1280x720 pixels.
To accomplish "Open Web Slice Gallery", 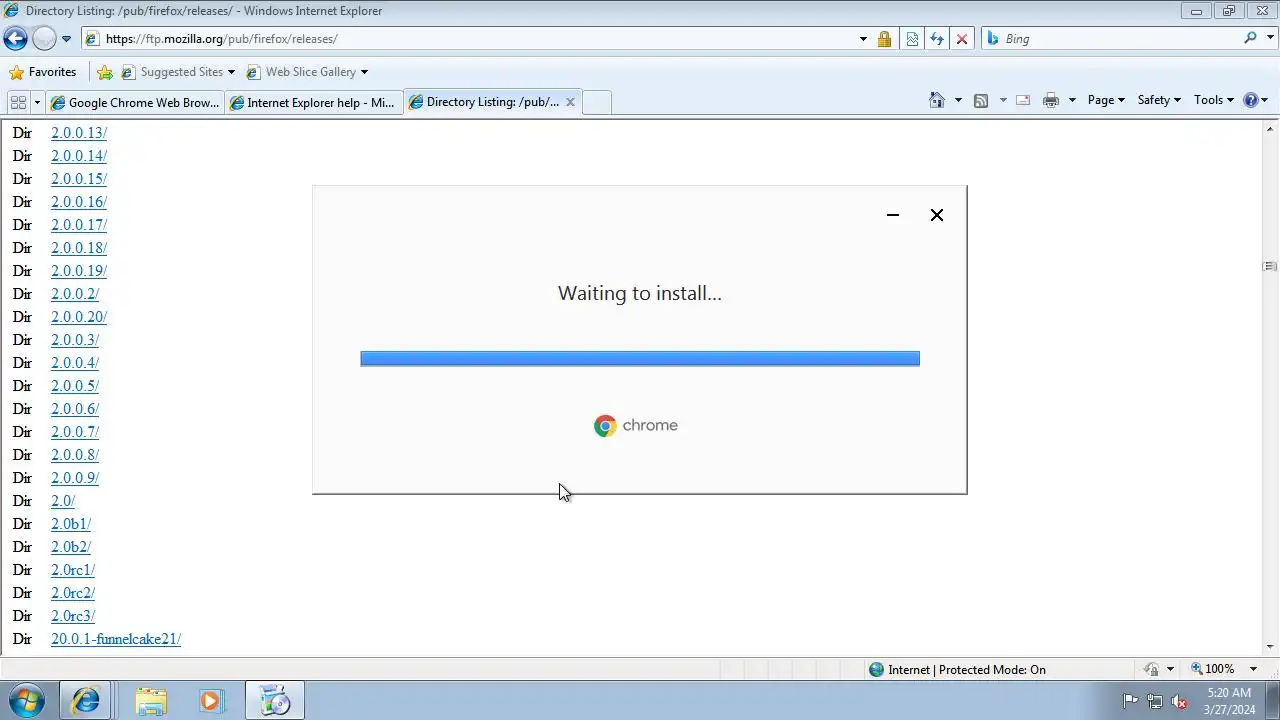I will point(307,72).
